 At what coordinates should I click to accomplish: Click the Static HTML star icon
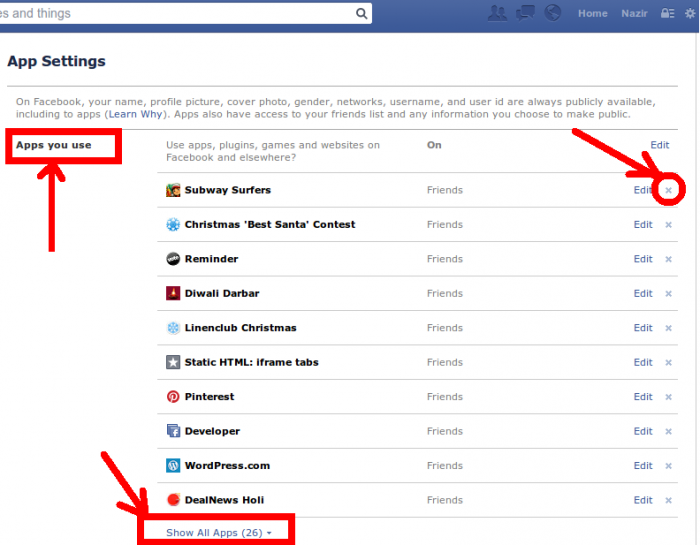click(x=173, y=362)
